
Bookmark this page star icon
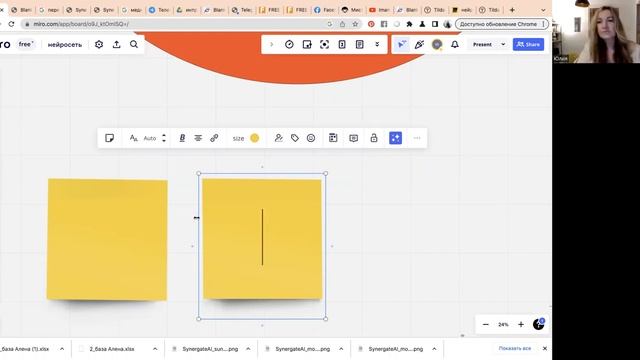(x=355, y=24)
